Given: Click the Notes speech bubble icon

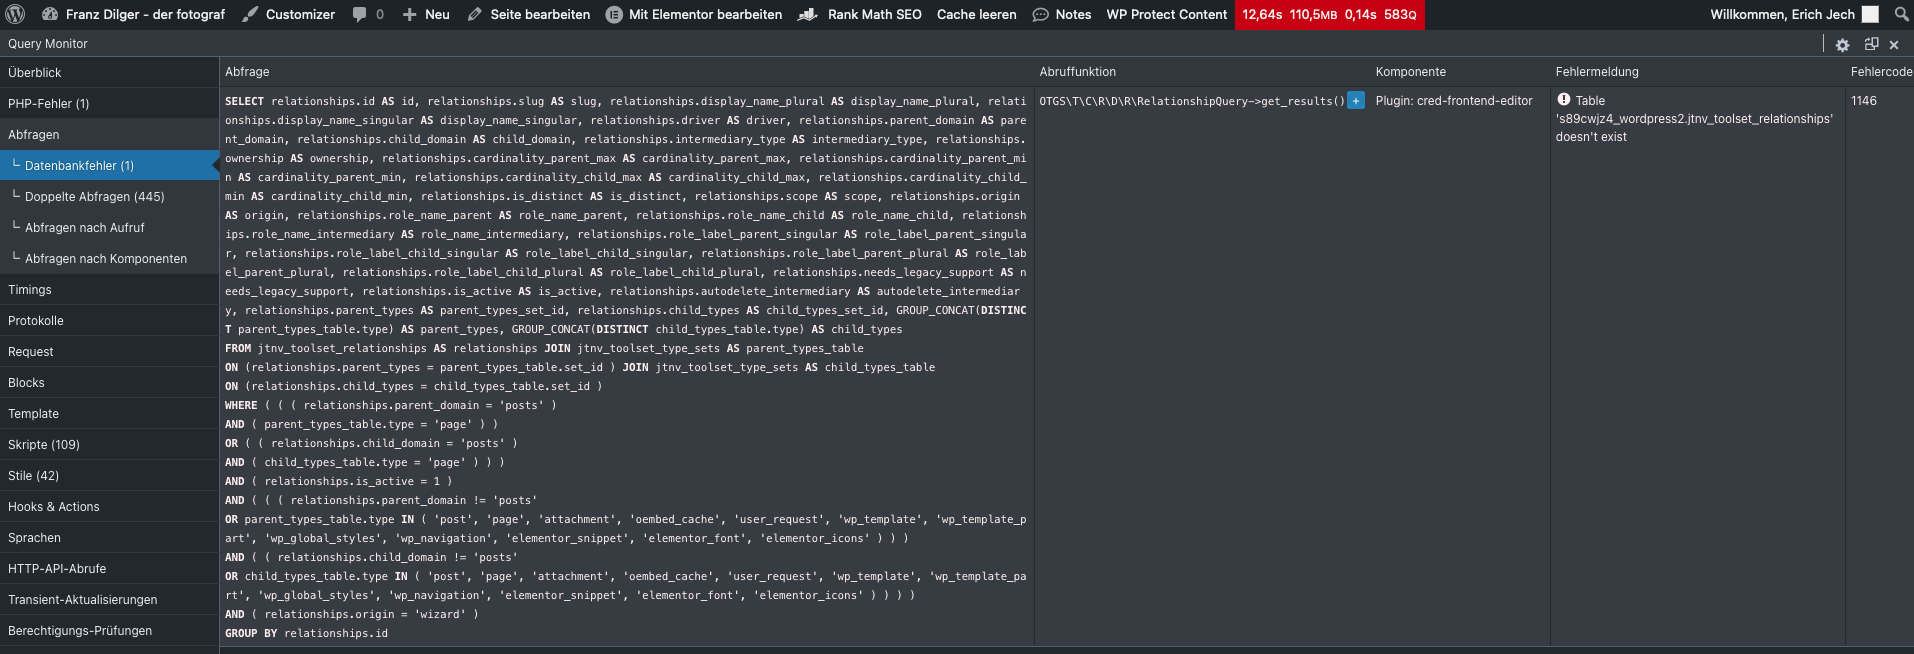Looking at the screenshot, I should point(1040,14).
